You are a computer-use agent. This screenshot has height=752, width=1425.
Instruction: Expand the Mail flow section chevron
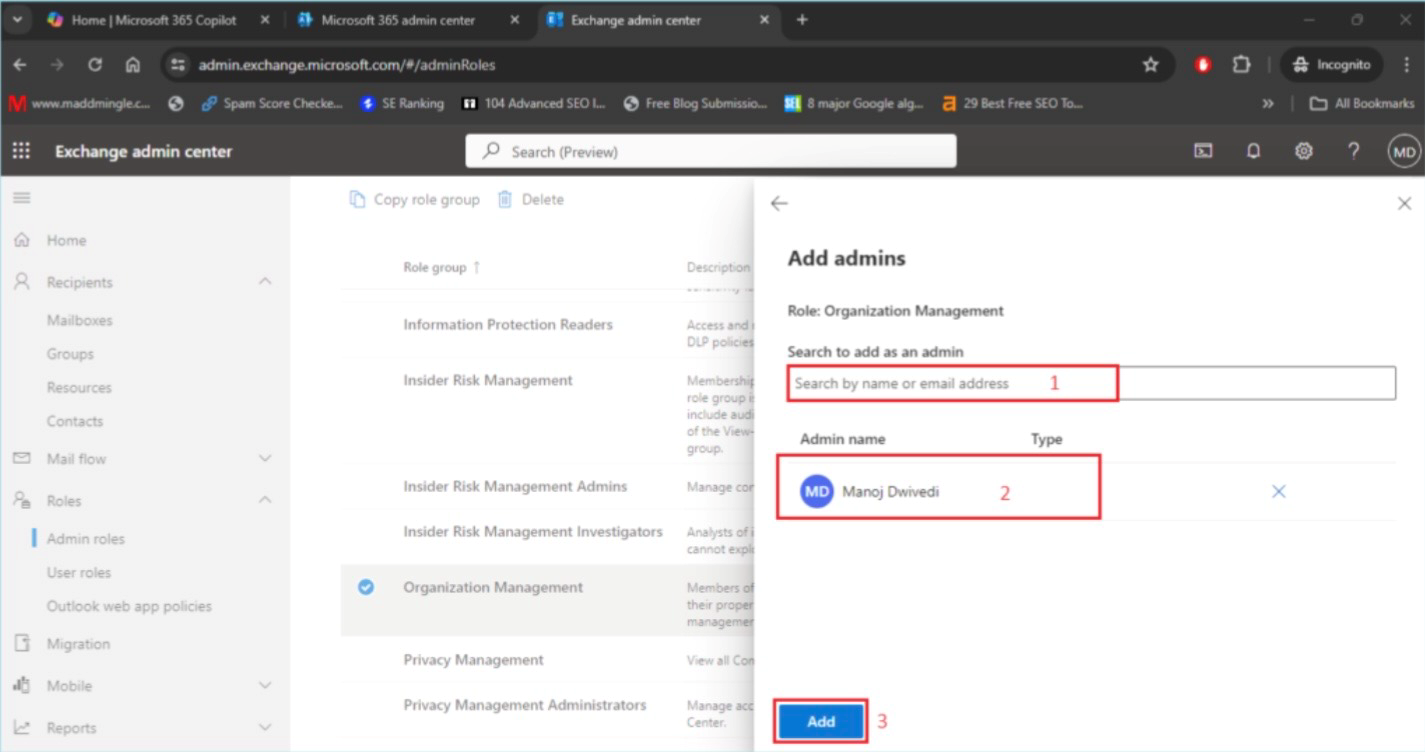pyautogui.click(x=265, y=458)
